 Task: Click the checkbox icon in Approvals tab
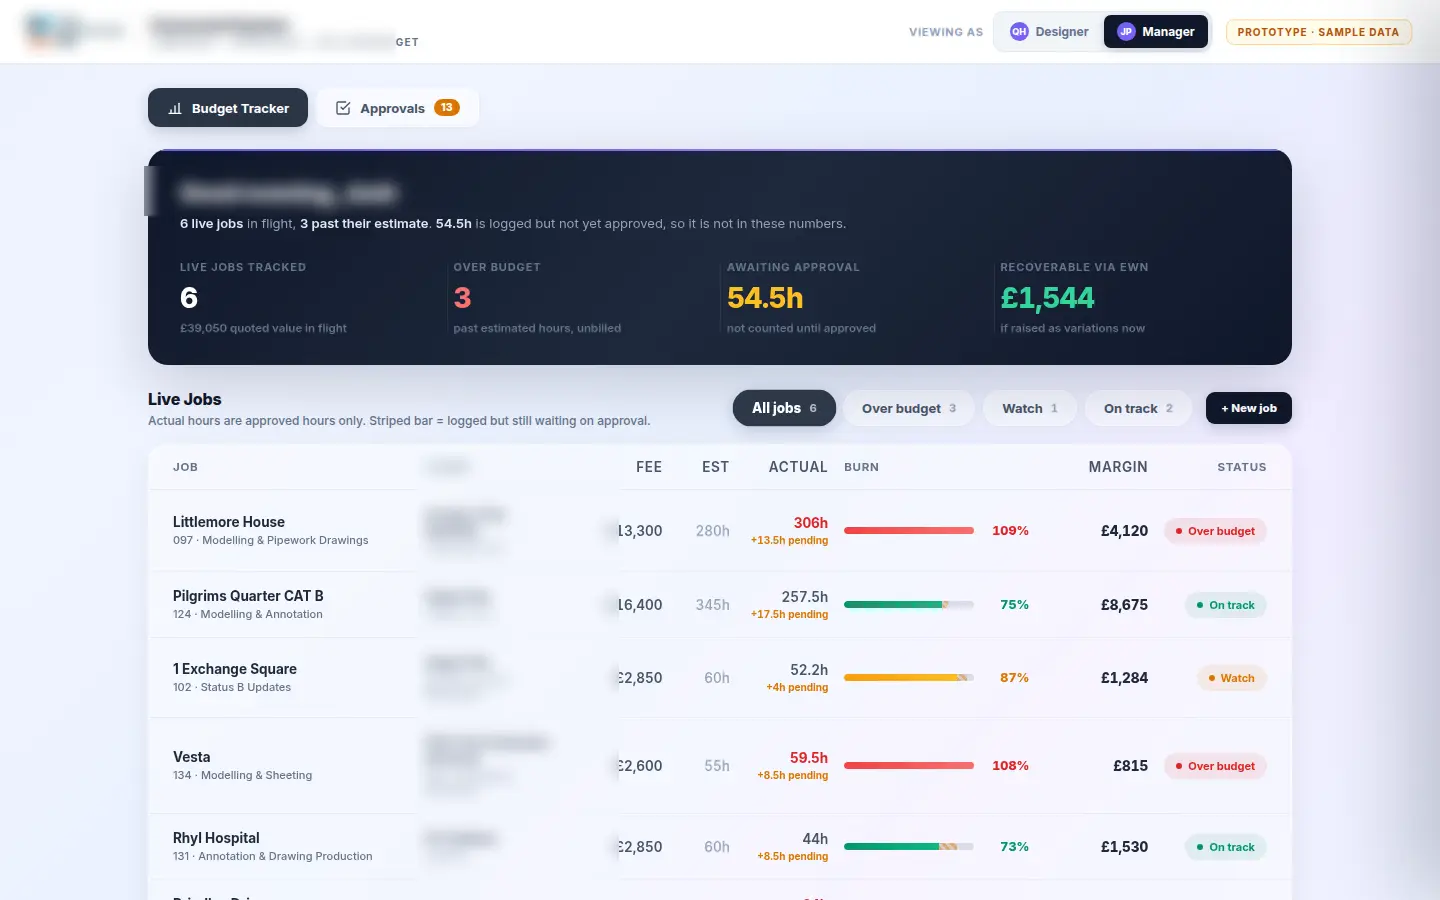[x=343, y=108]
